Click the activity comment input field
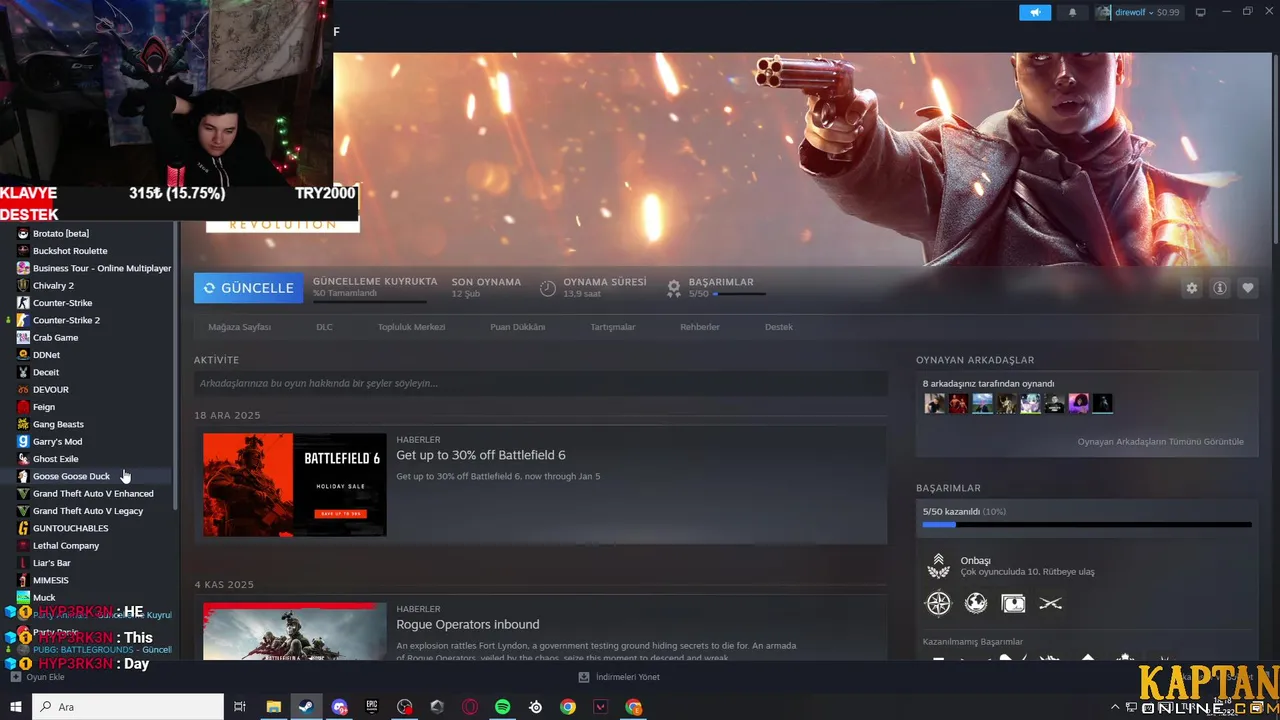 pos(540,383)
